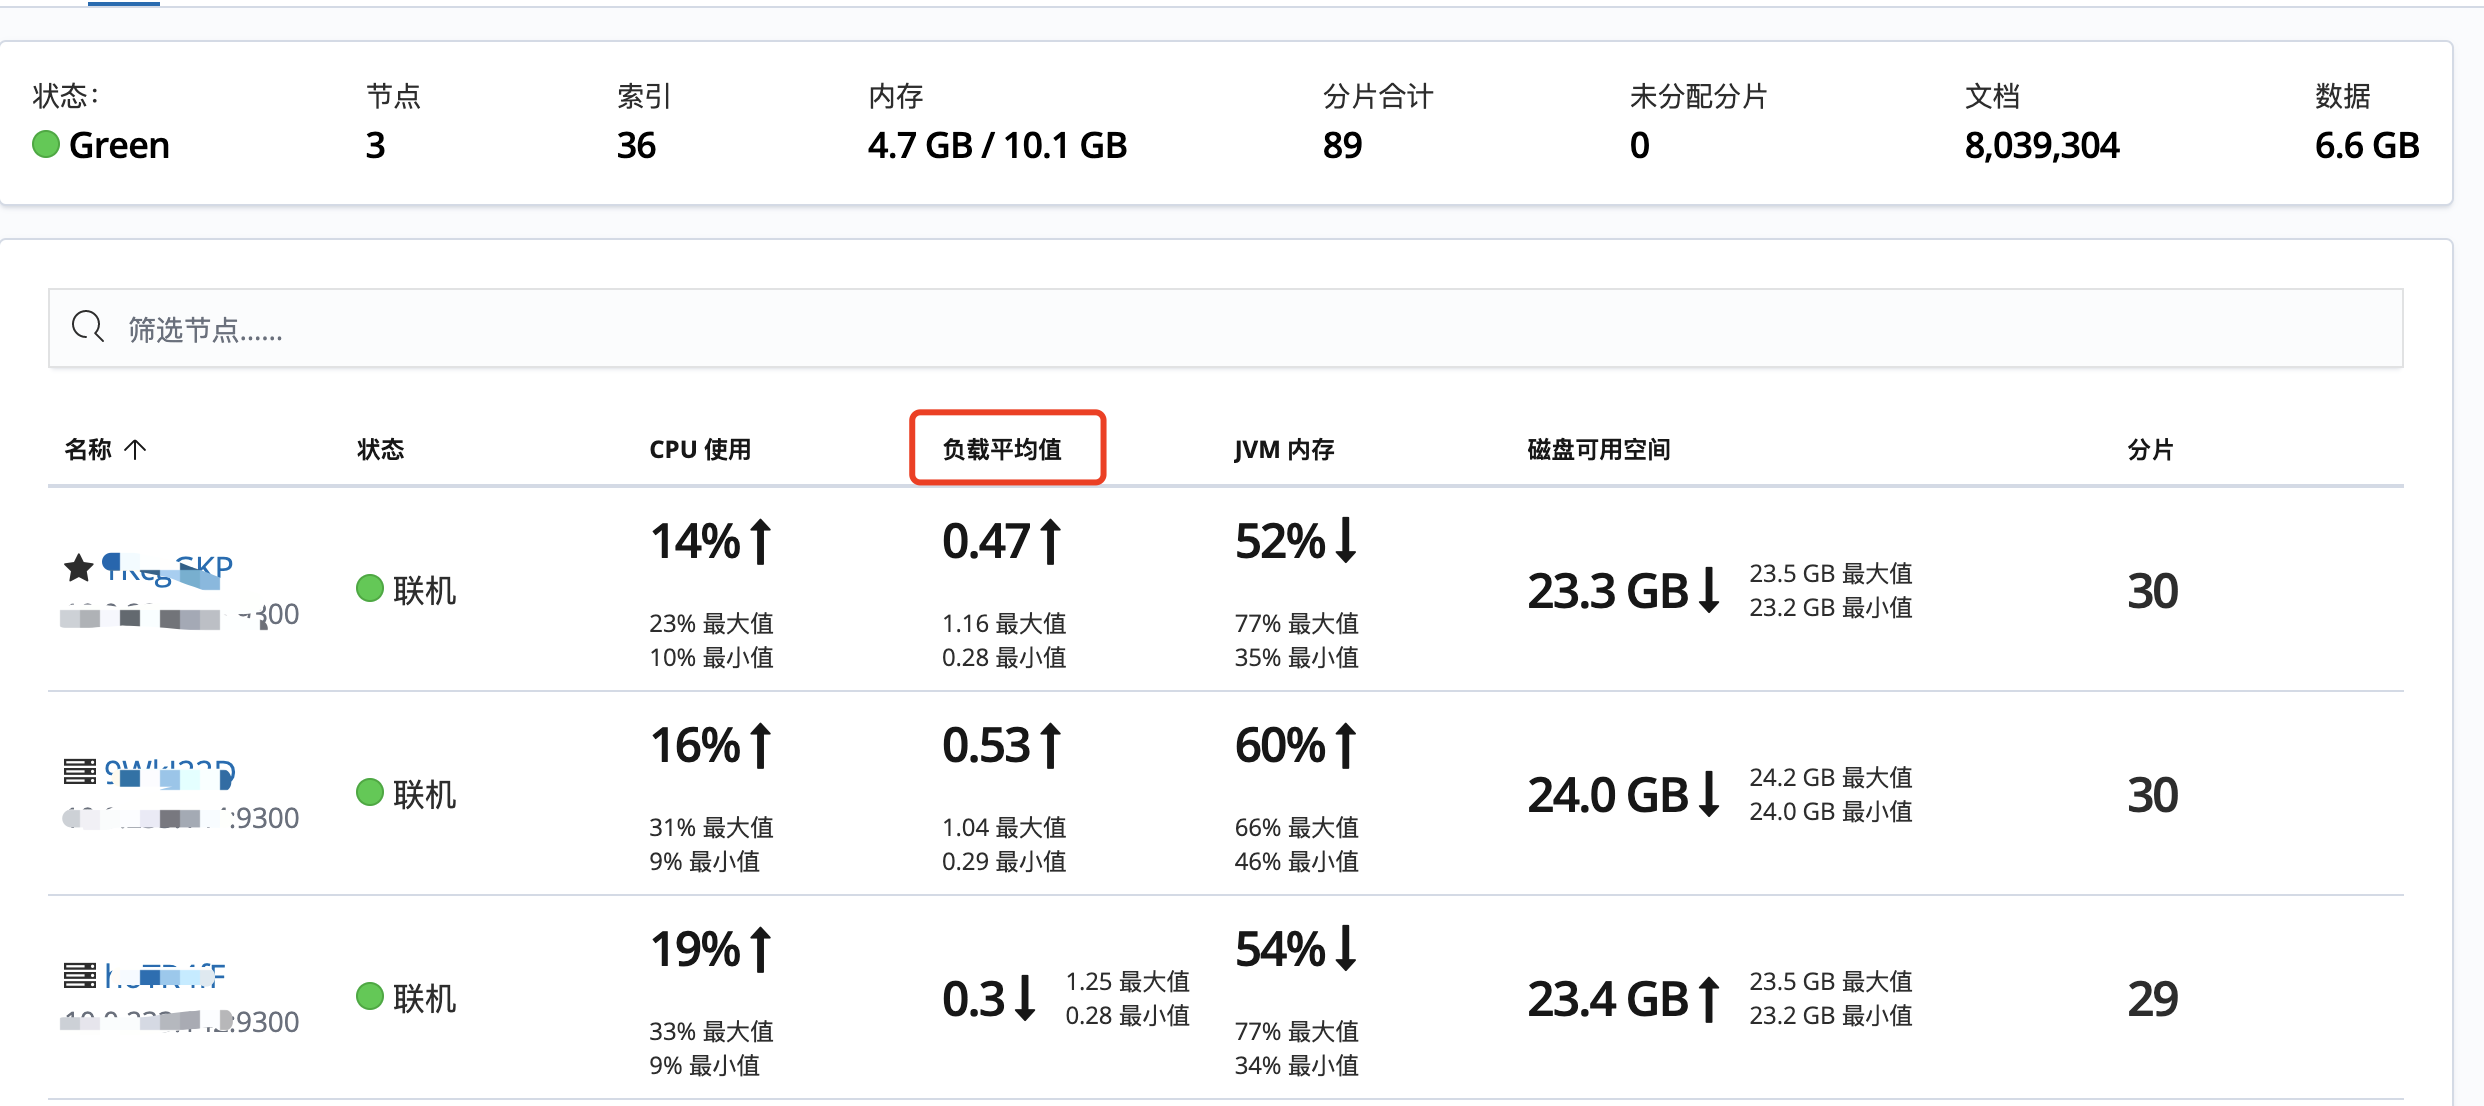This screenshot has width=2484, height=1106.
Task: Sort by 分片 column header
Action: coord(2150,450)
